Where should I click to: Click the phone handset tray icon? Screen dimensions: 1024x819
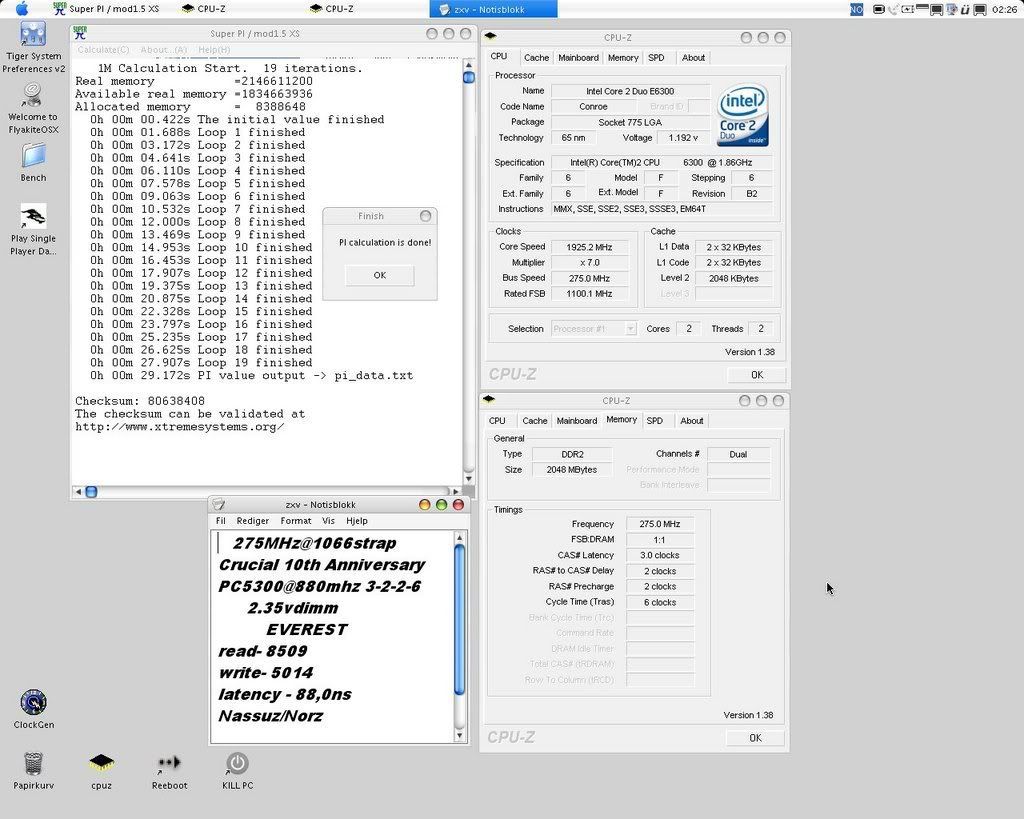[x=893, y=9]
